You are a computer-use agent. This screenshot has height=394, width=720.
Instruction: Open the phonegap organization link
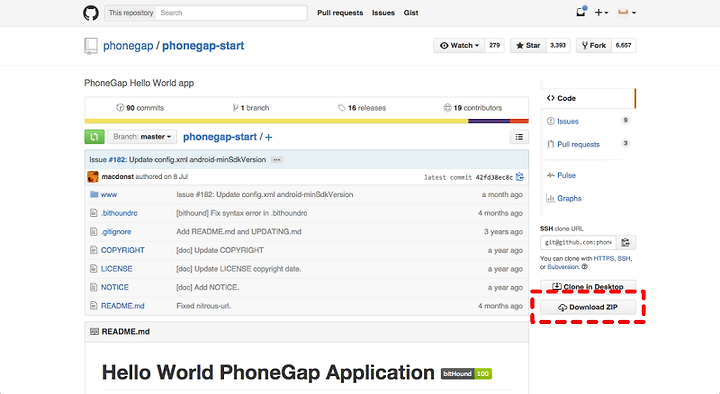pyautogui.click(x=128, y=46)
